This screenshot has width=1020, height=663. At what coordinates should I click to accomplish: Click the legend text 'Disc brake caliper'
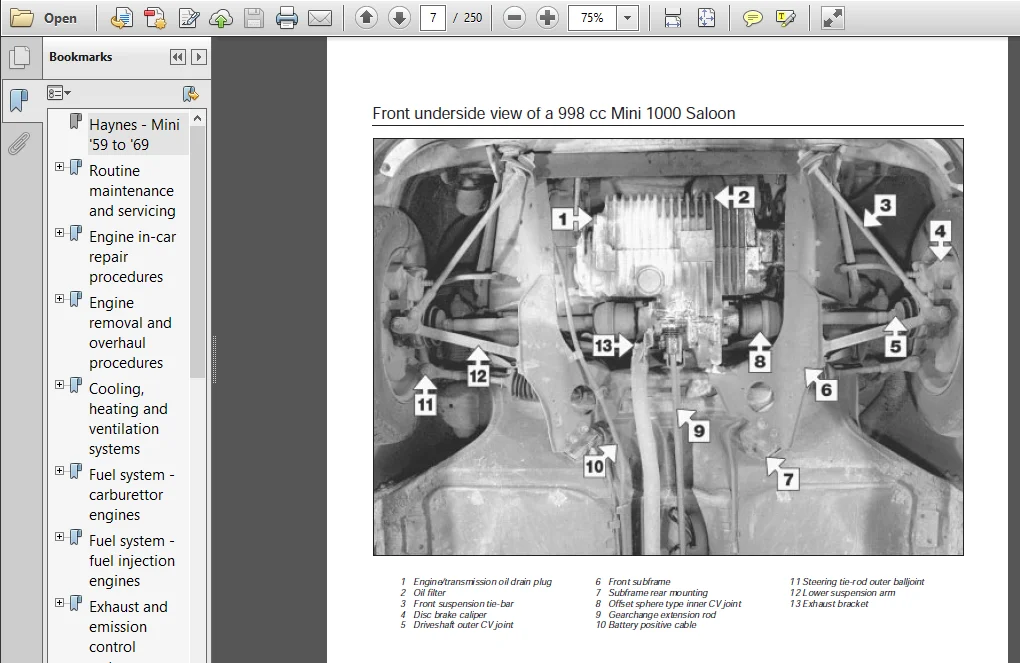pos(450,614)
